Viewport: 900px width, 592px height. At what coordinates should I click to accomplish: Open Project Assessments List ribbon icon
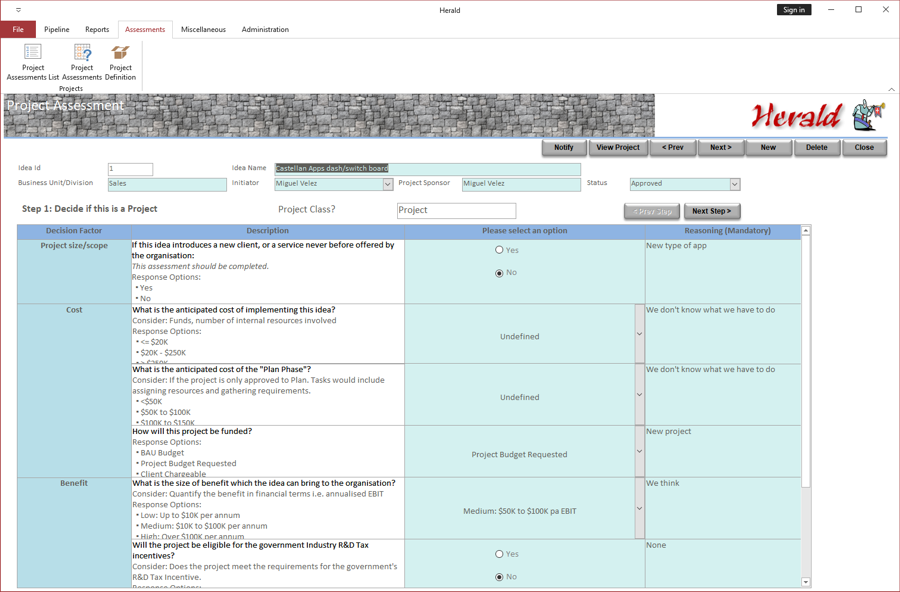[33, 62]
